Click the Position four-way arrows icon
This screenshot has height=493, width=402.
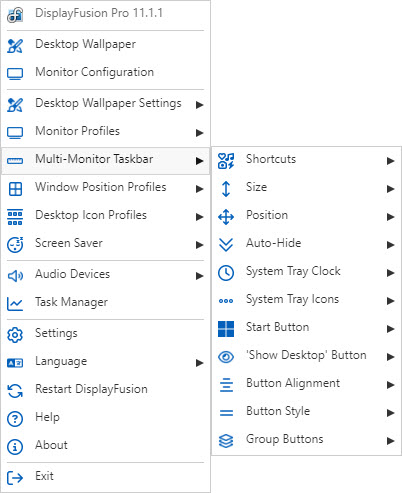click(x=226, y=217)
